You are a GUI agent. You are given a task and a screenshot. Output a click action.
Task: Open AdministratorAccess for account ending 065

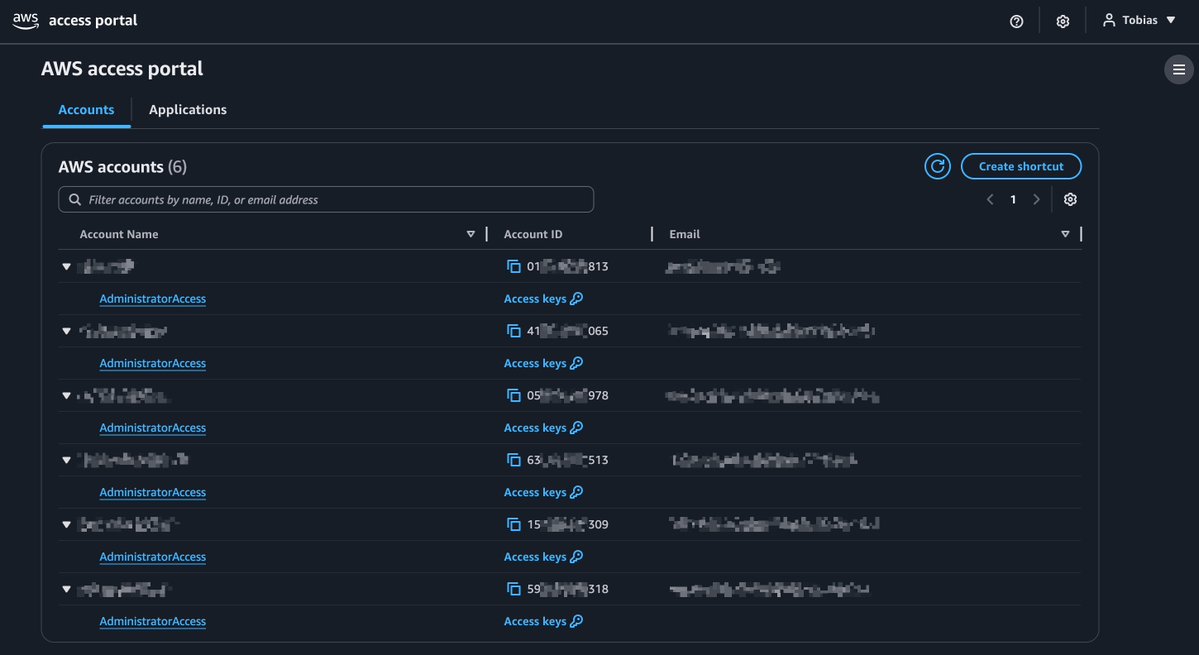152,363
